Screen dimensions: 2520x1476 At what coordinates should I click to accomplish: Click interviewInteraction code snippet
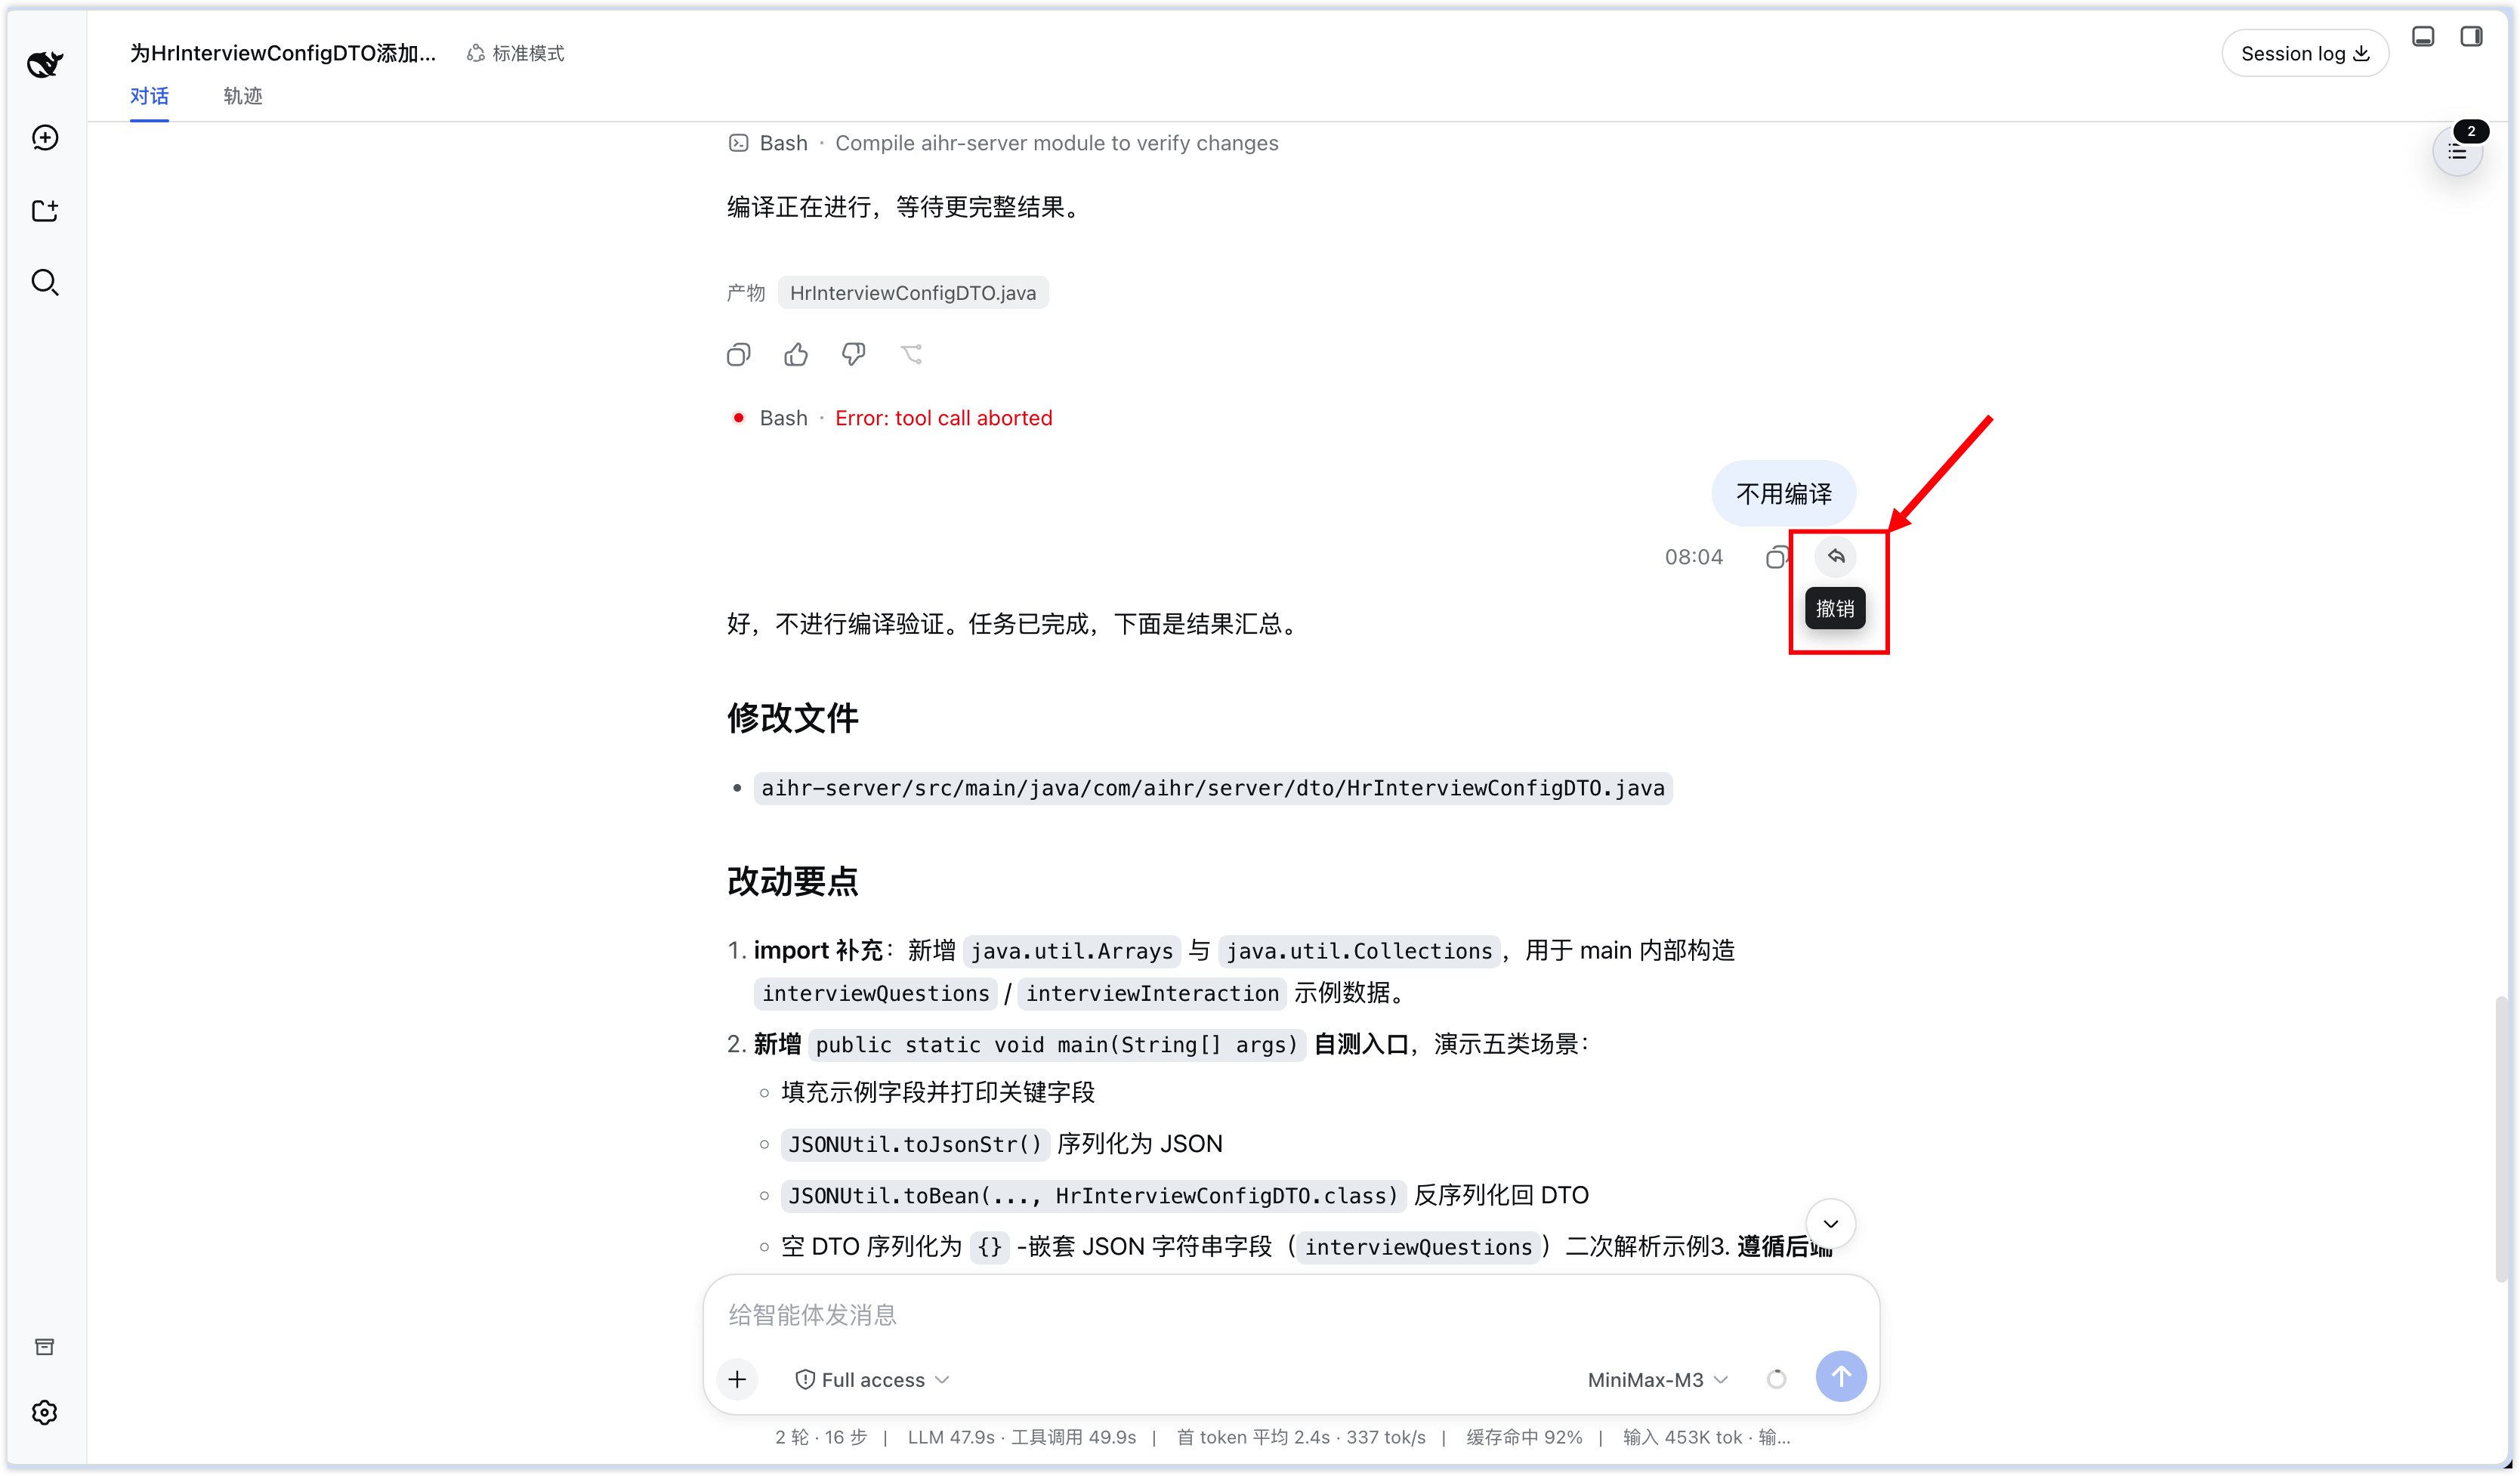point(1152,993)
